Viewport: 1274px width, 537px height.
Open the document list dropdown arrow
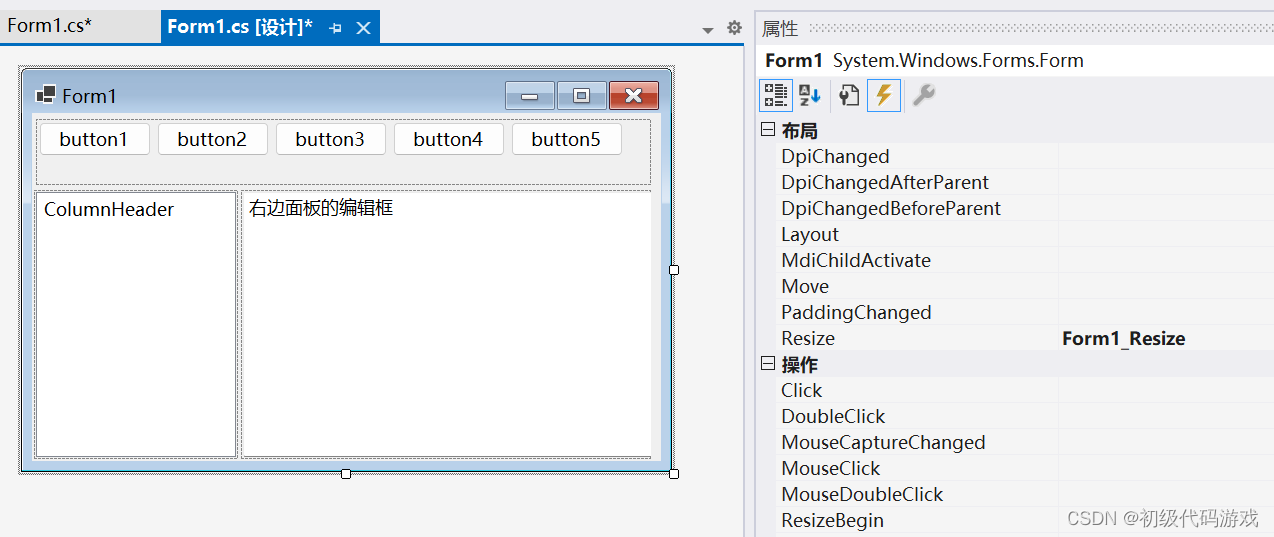[x=708, y=30]
